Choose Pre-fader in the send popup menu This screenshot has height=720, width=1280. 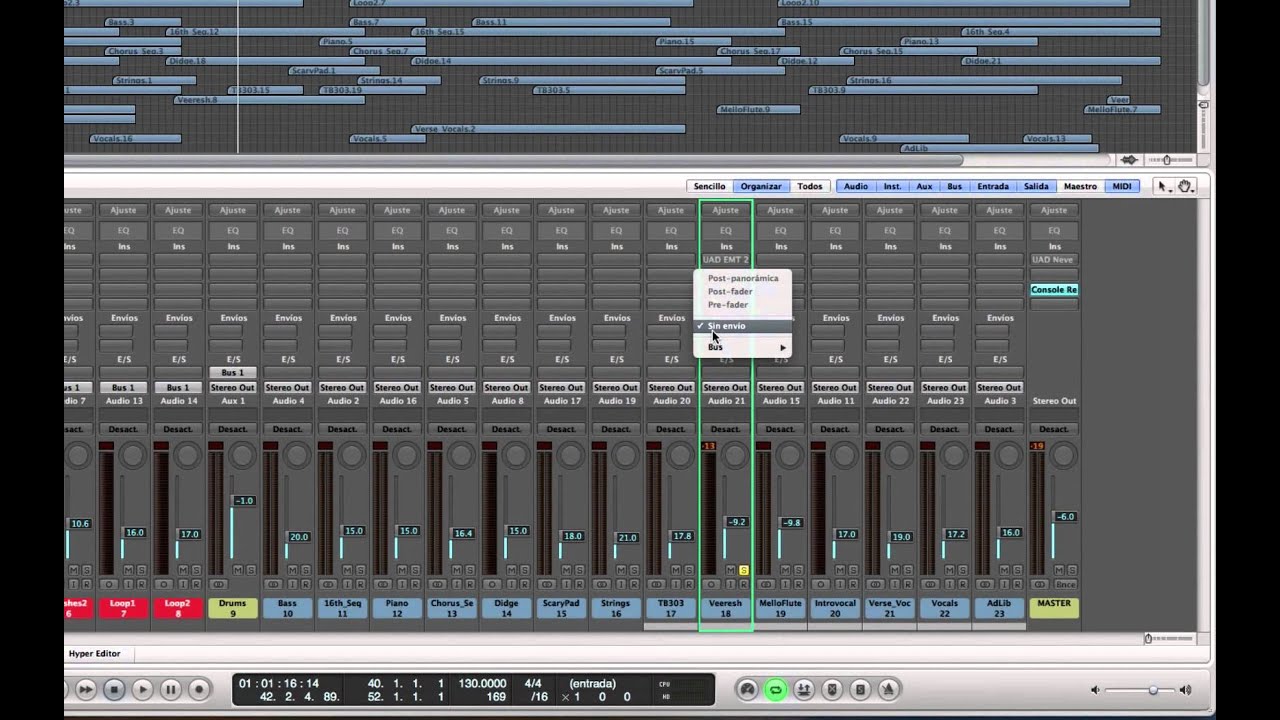[x=743, y=304]
